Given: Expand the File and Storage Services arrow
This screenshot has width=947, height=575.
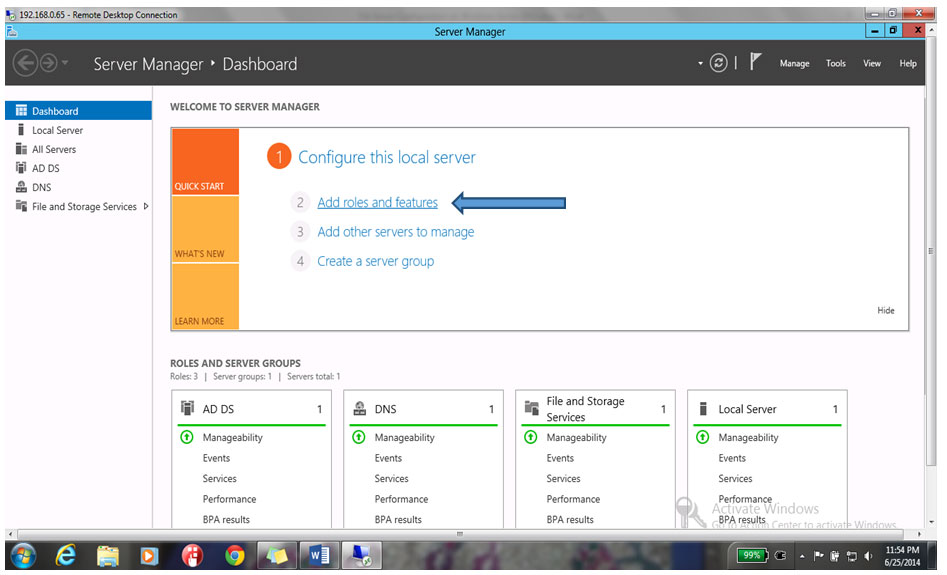Looking at the screenshot, I should tap(146, 206).
